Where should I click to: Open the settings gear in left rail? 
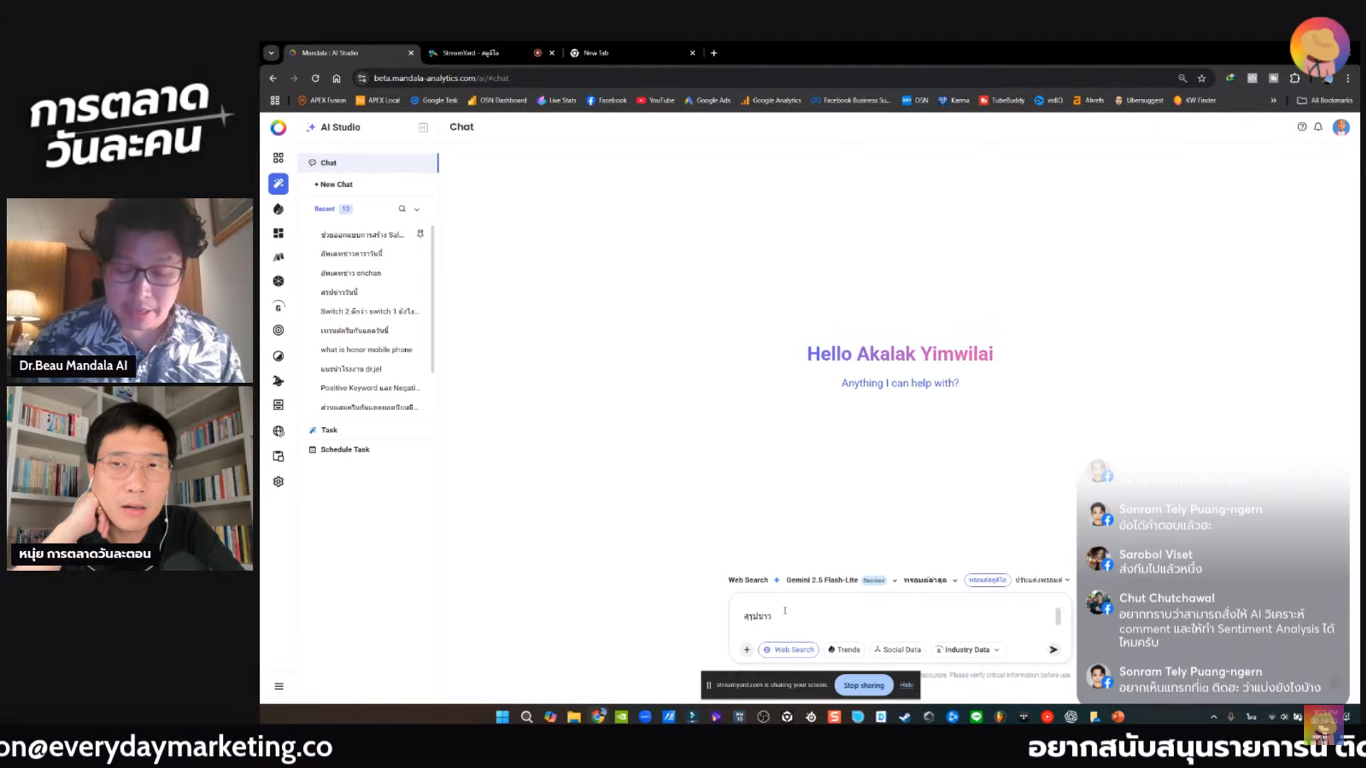(278, 481)
